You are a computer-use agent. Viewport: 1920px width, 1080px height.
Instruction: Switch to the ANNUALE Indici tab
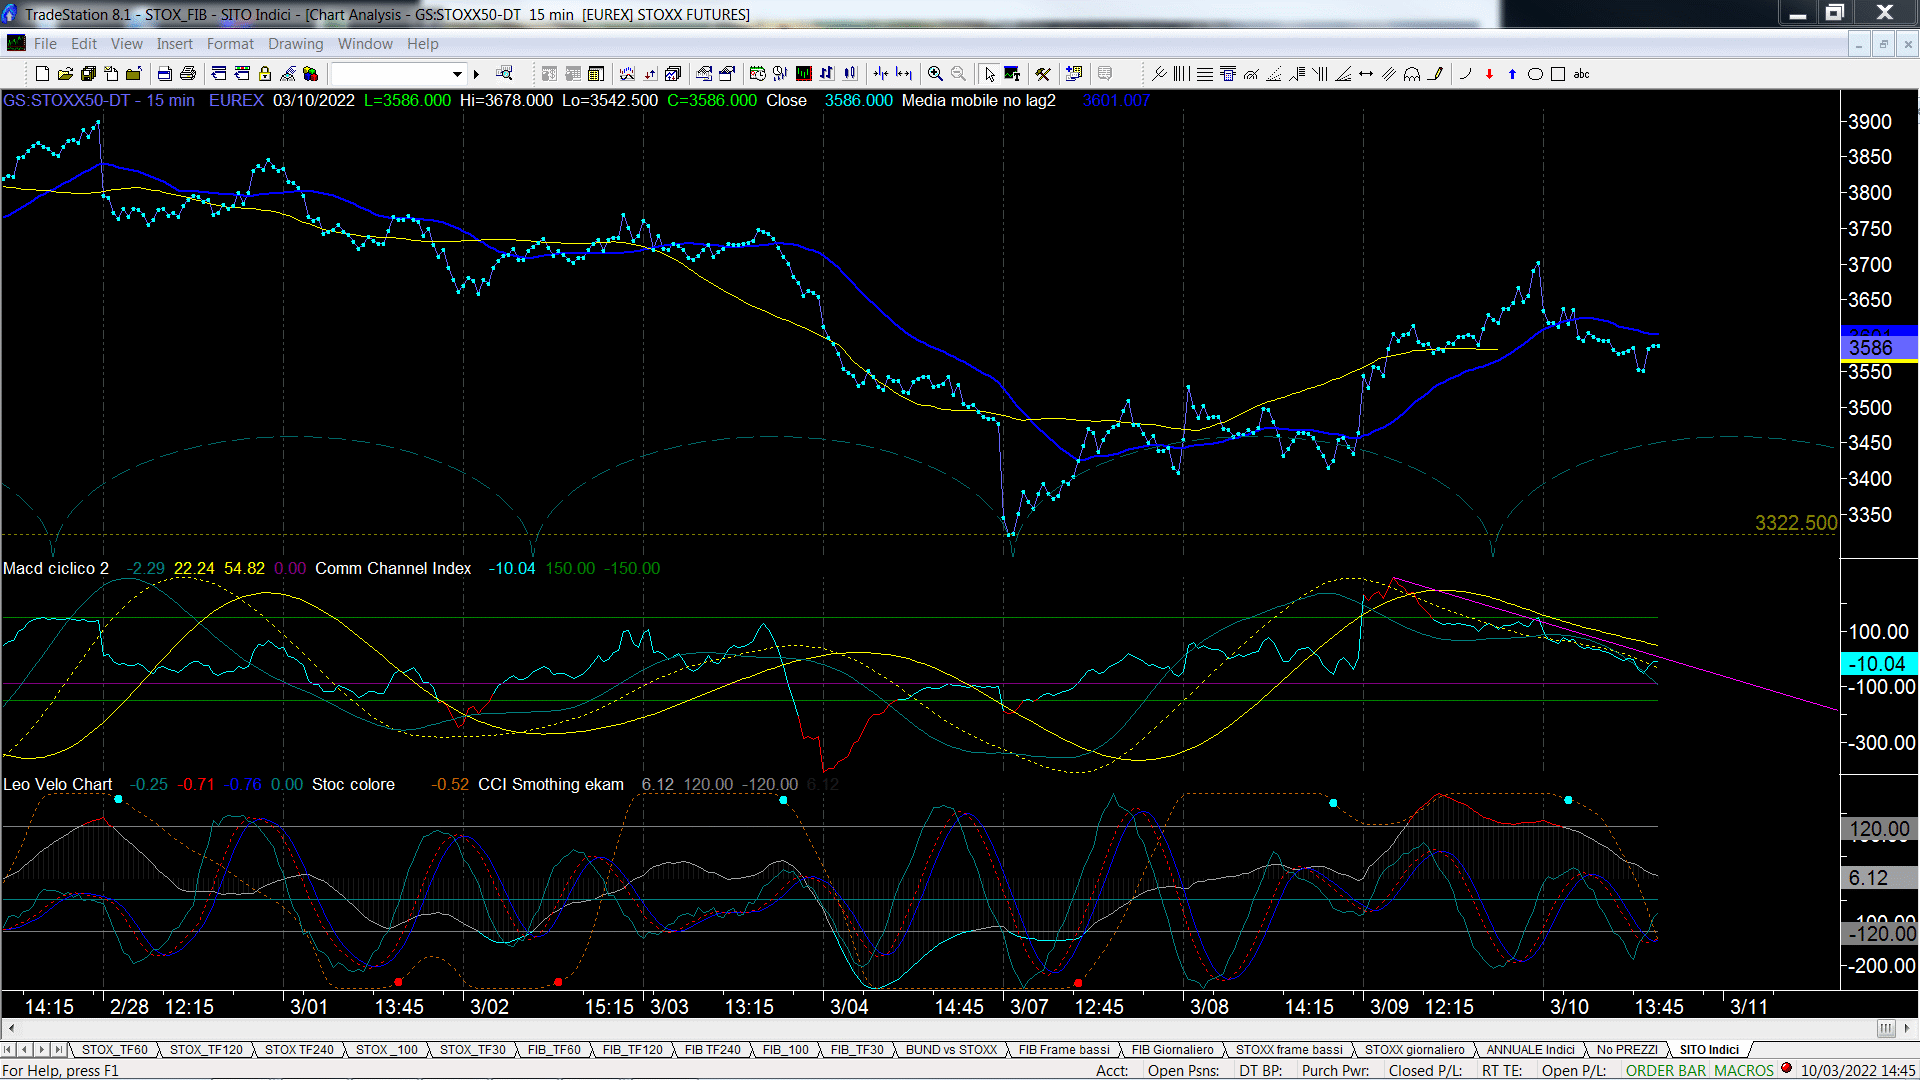click(x=1530, y=1050)
